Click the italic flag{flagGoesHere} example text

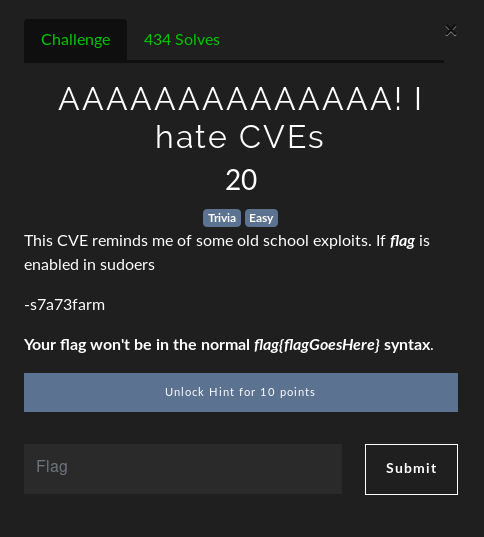point(317,345)
